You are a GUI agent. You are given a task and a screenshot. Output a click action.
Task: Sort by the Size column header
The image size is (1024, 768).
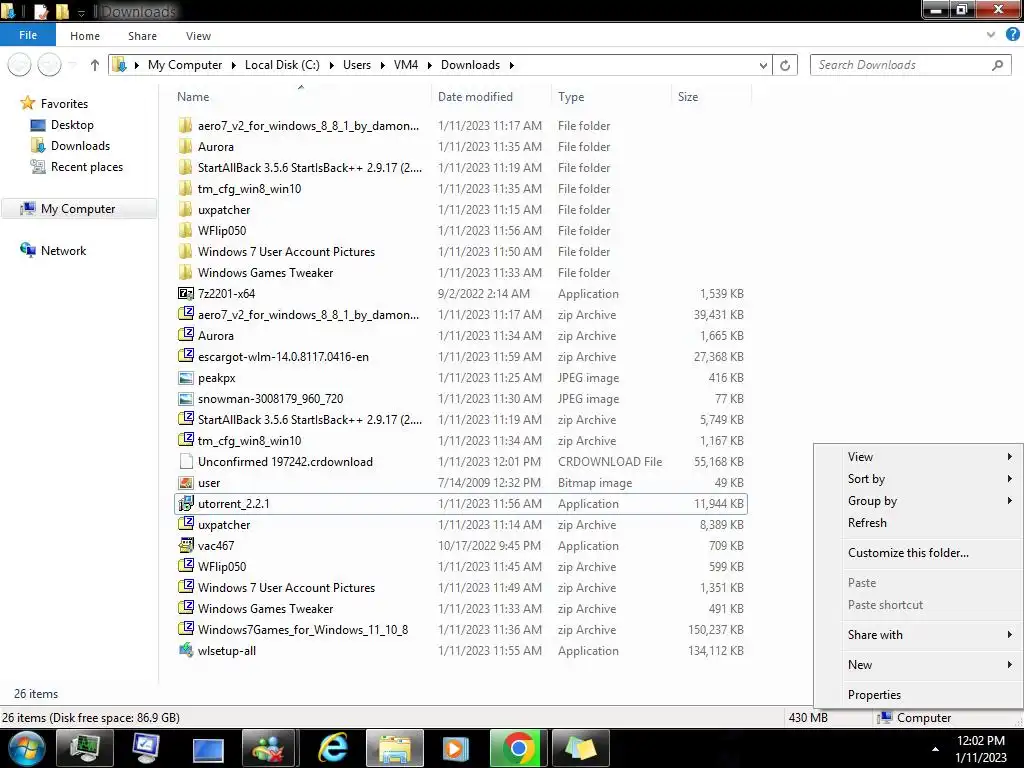(x=711, y=97)
